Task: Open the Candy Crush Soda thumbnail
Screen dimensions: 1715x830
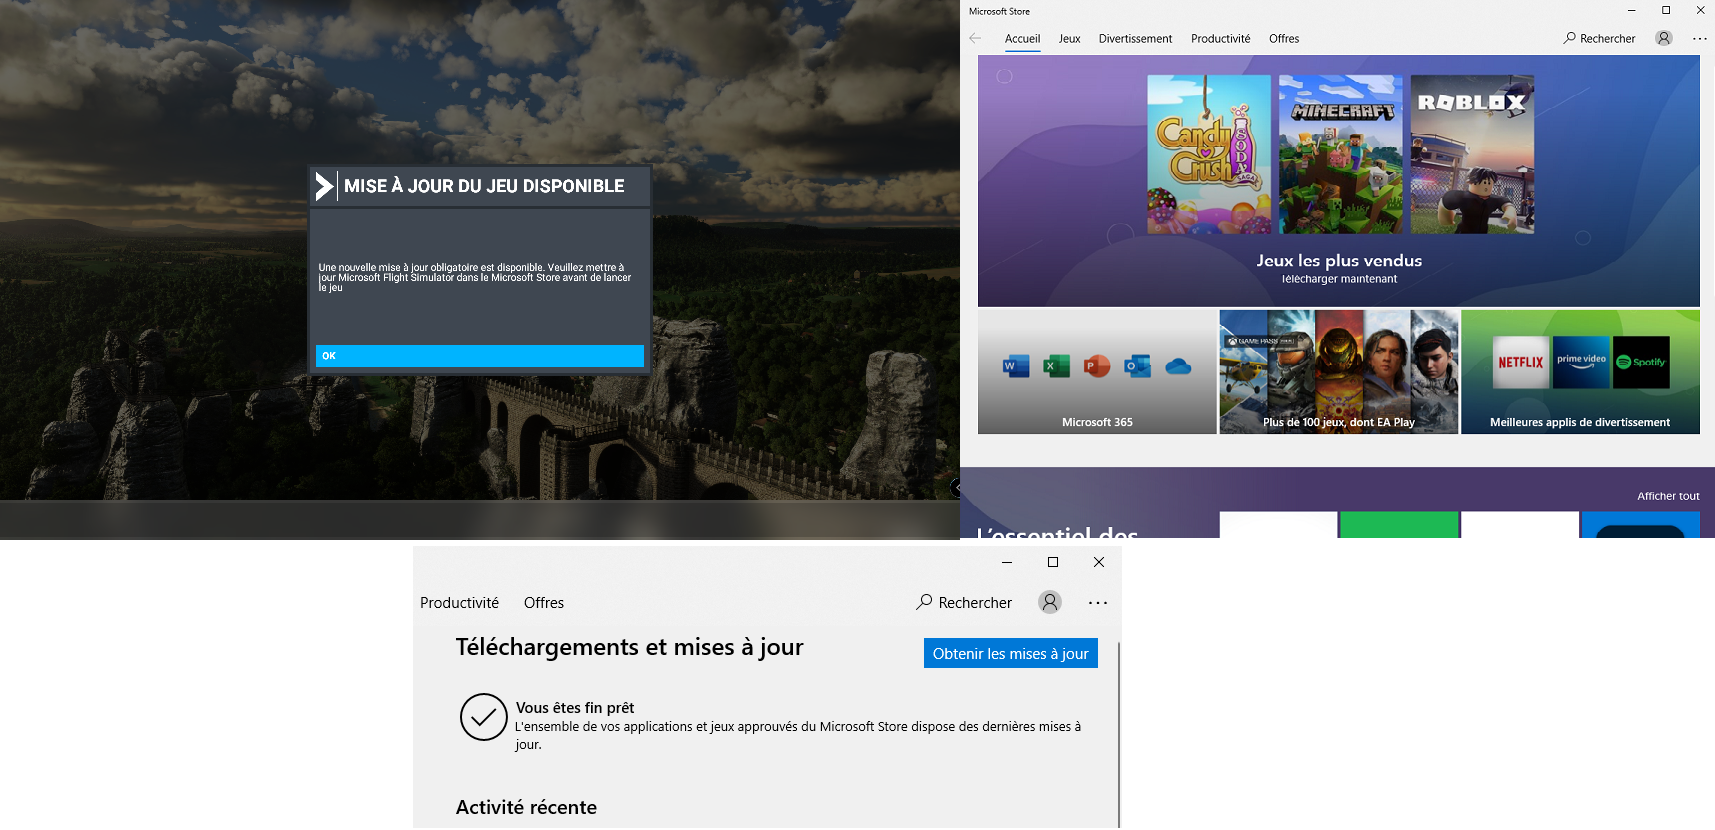Action: [x=1209, y=154]
